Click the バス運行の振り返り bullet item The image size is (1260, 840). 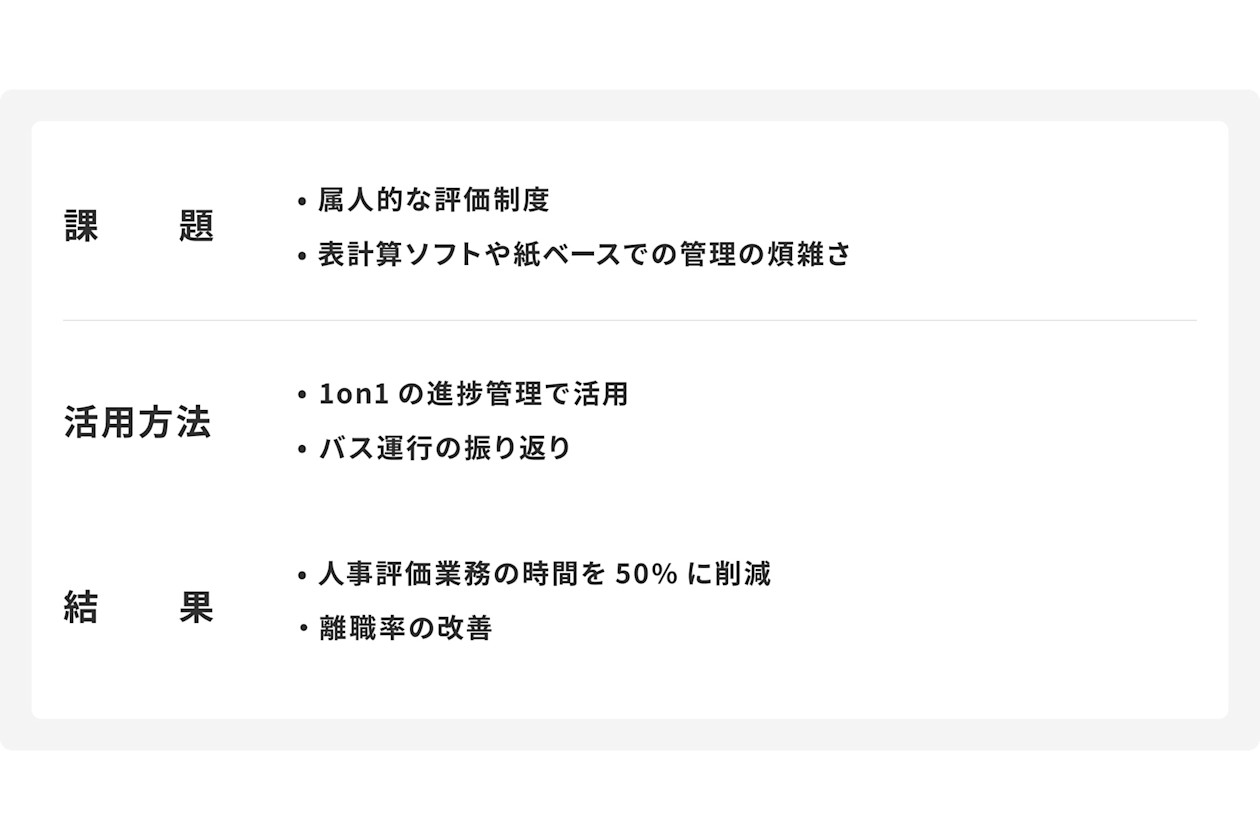click(x=444, y=448)
